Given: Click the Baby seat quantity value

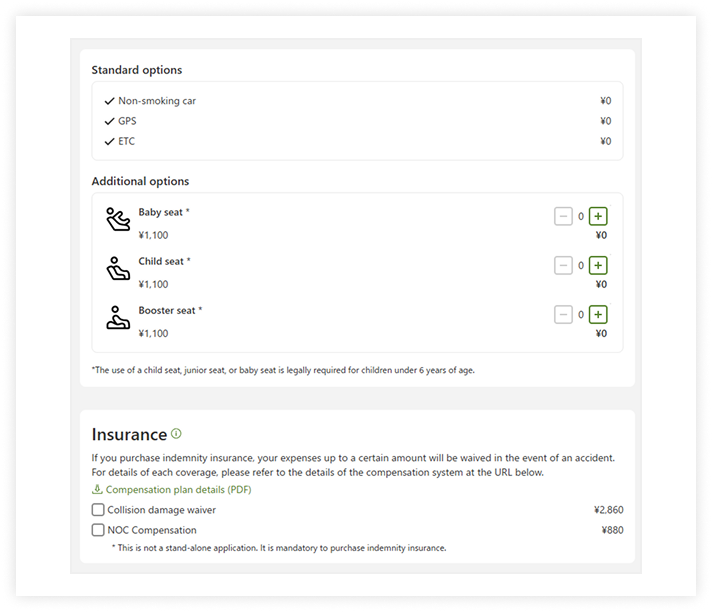Looking at the screenshot, I should [581, 217].
